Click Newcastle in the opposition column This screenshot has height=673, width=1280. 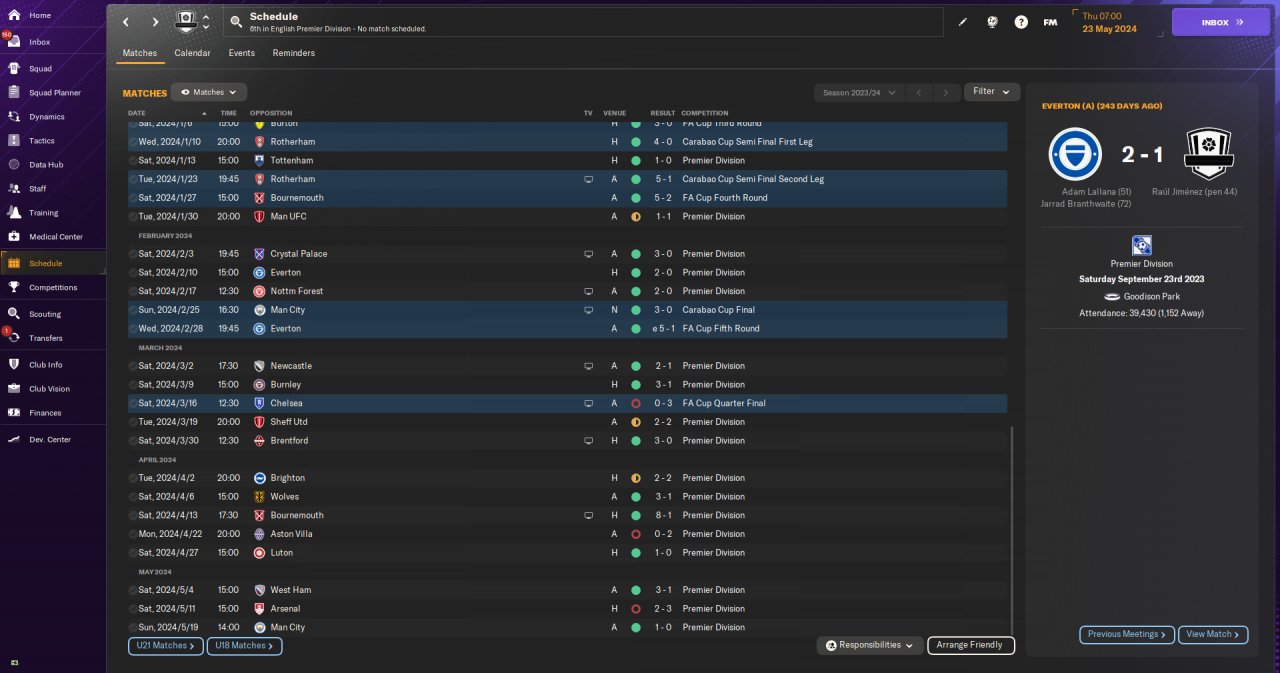click(291, 366)
